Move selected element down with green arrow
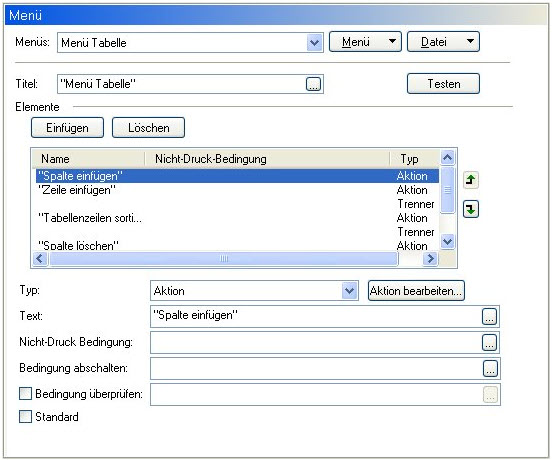 [471, 209]
